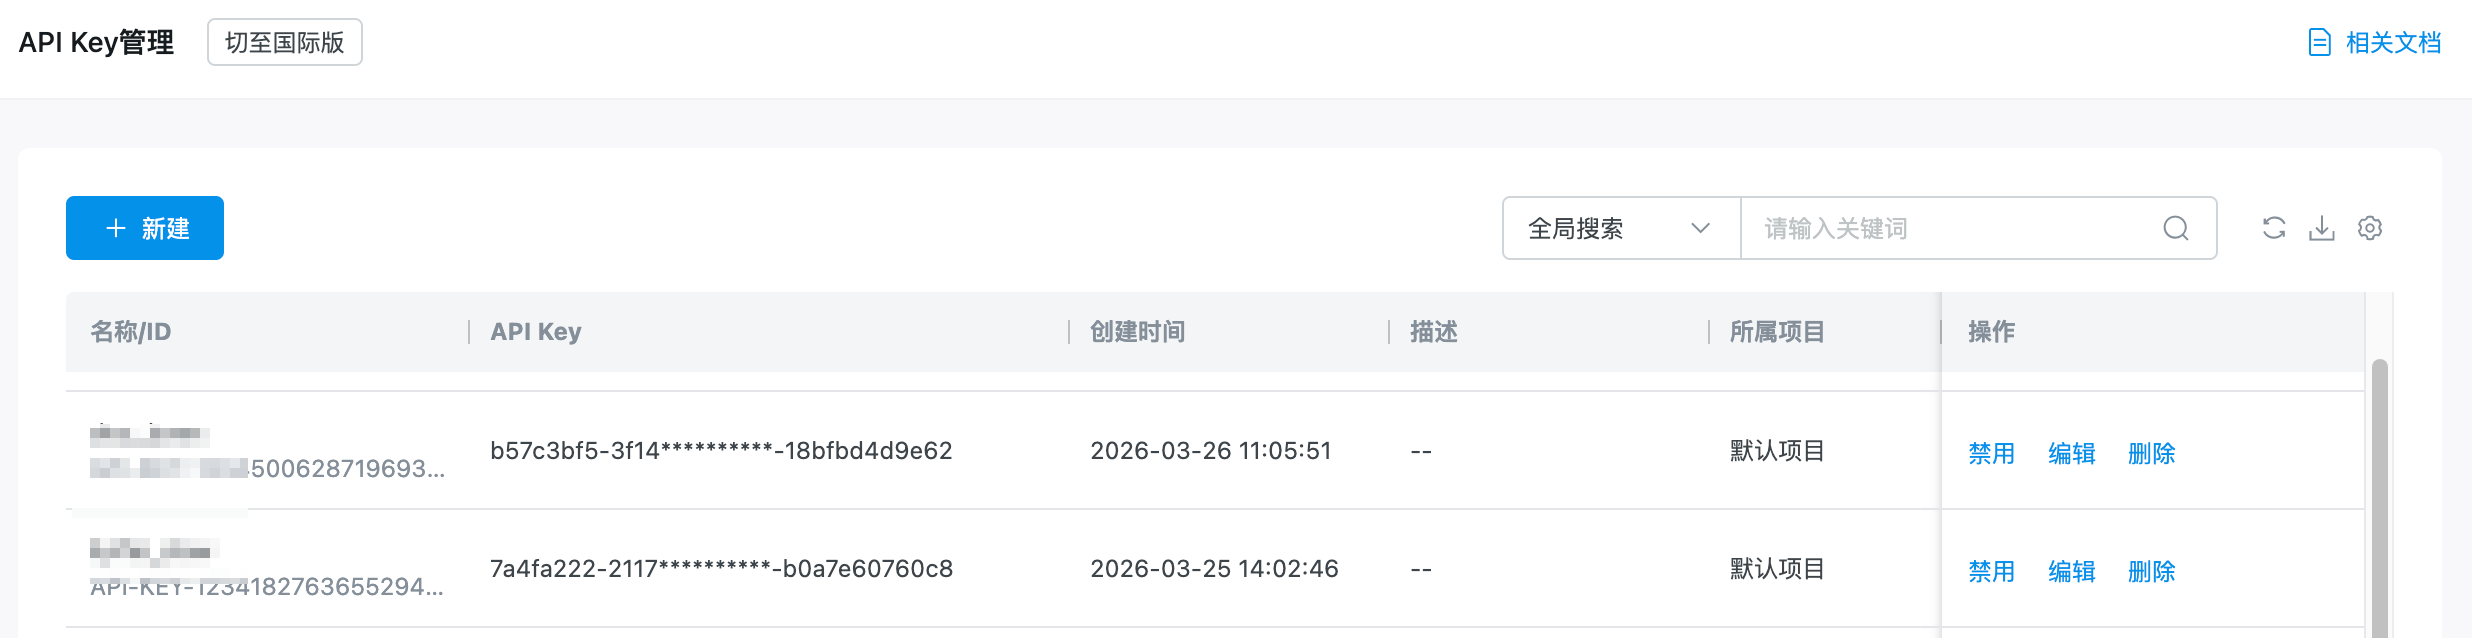Click the keyword search input field
Screen dimensions: 2472x638
[1950, 228]
